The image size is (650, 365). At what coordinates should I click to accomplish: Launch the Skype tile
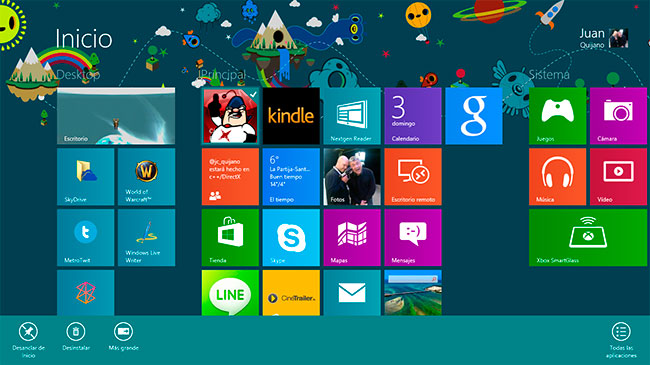(291, 237)
